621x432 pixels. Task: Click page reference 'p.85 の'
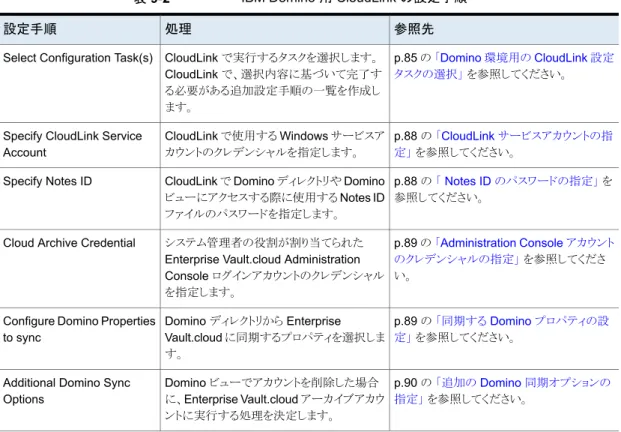pos(412,58)
